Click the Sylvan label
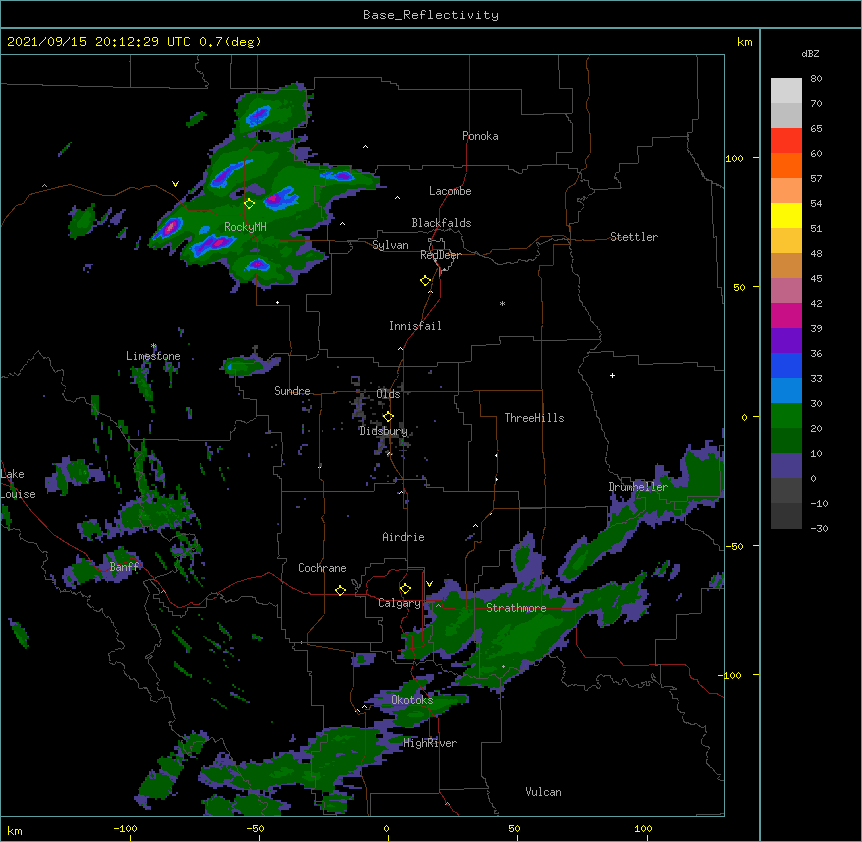This screenshot has height=842, width=862. (x=390, y=245)
